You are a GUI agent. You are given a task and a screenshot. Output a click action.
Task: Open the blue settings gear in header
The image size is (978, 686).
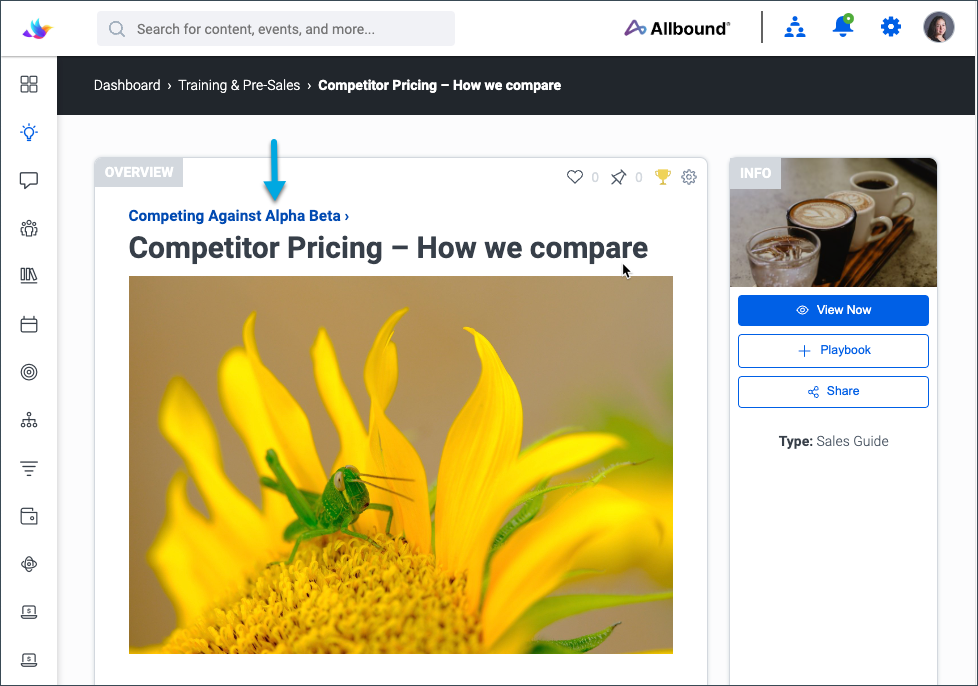coord(891,27)
